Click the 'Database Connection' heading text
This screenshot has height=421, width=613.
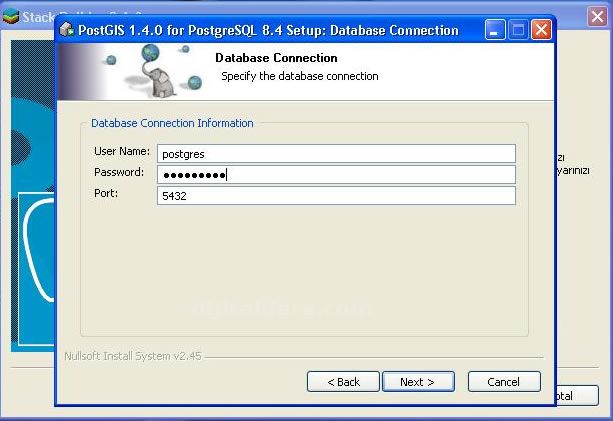276,58
